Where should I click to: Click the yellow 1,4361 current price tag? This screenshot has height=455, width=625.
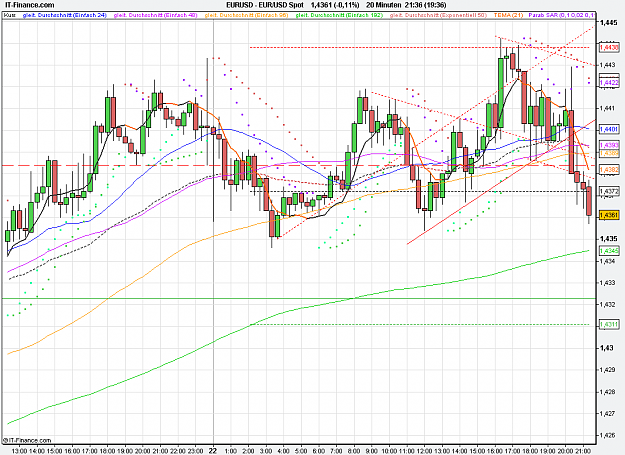(609, 215)
